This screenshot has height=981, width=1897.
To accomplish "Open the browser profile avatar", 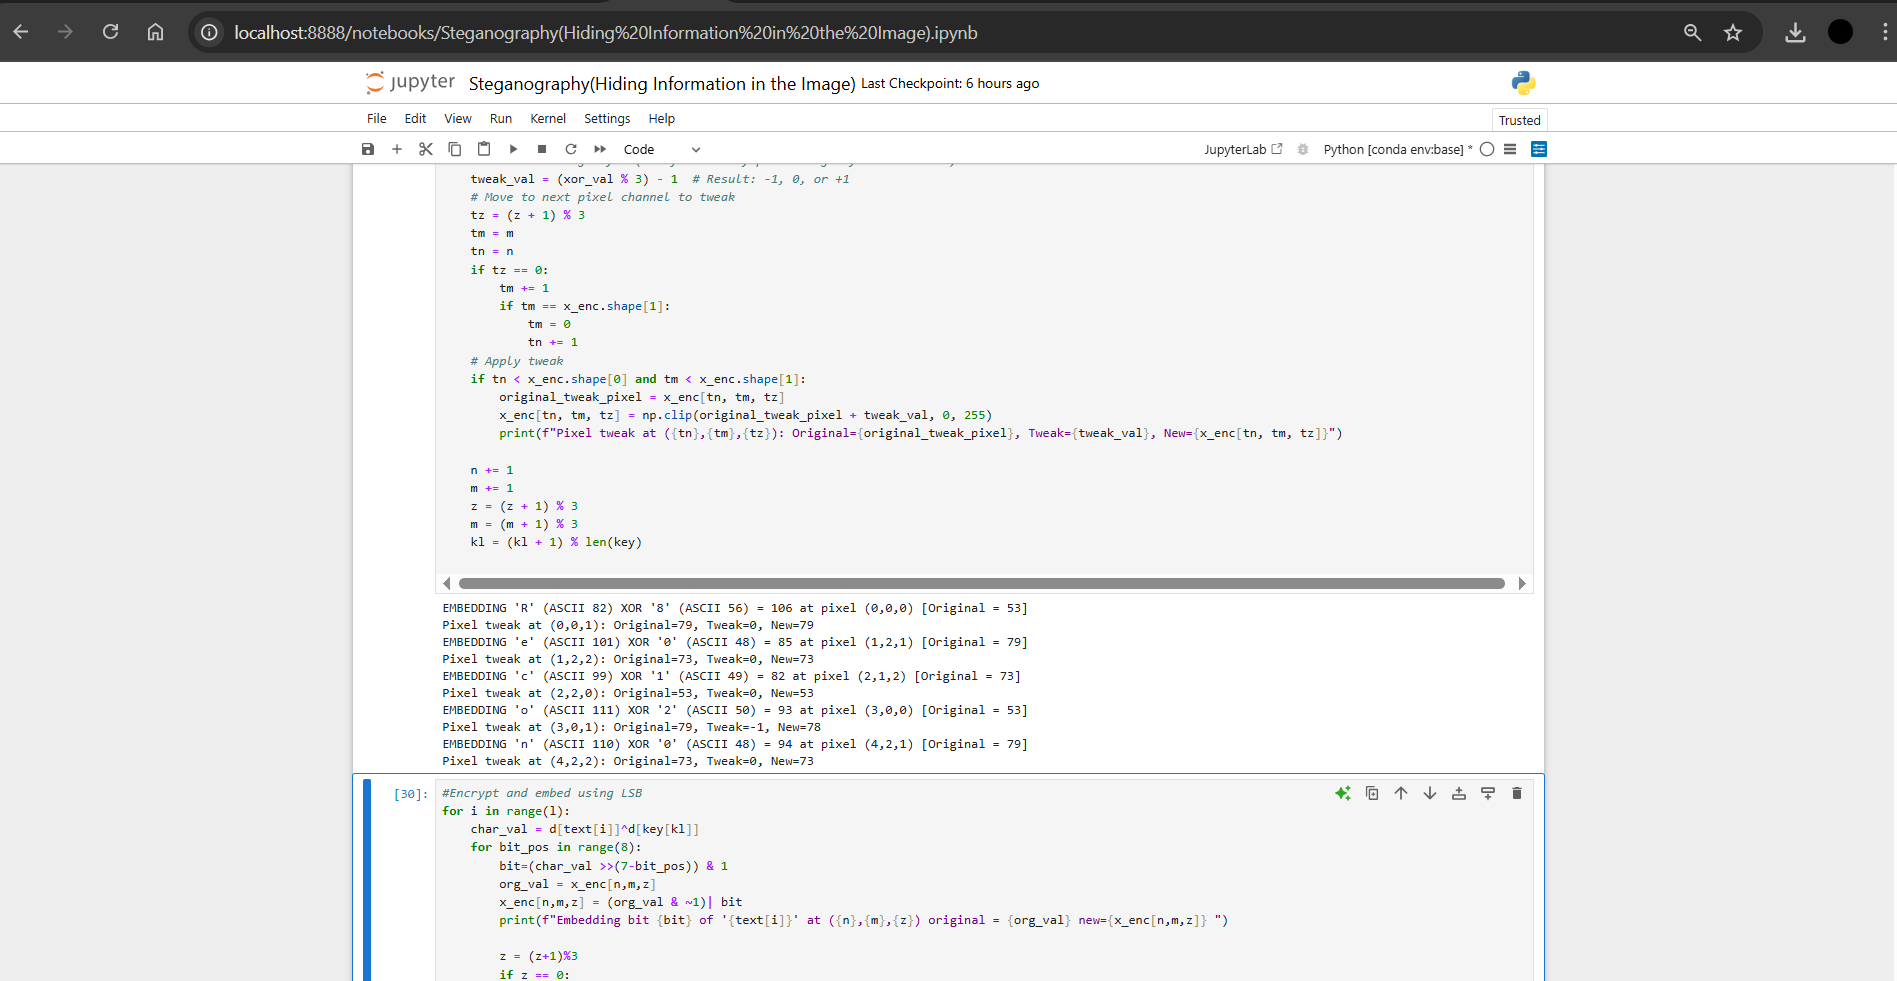I will click(x=1840, y=32).
